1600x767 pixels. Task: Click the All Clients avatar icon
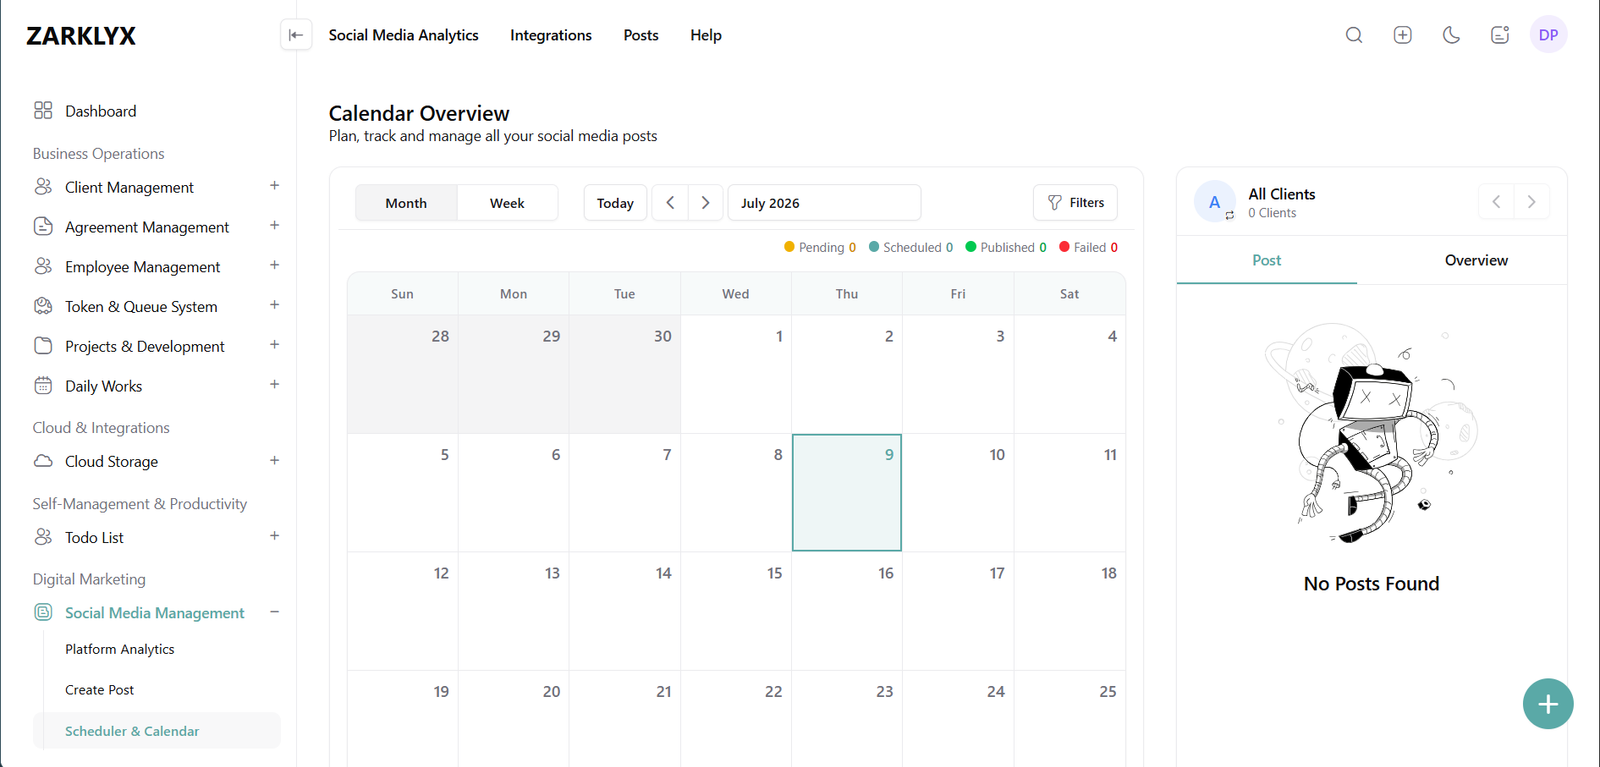point(1215,202)
